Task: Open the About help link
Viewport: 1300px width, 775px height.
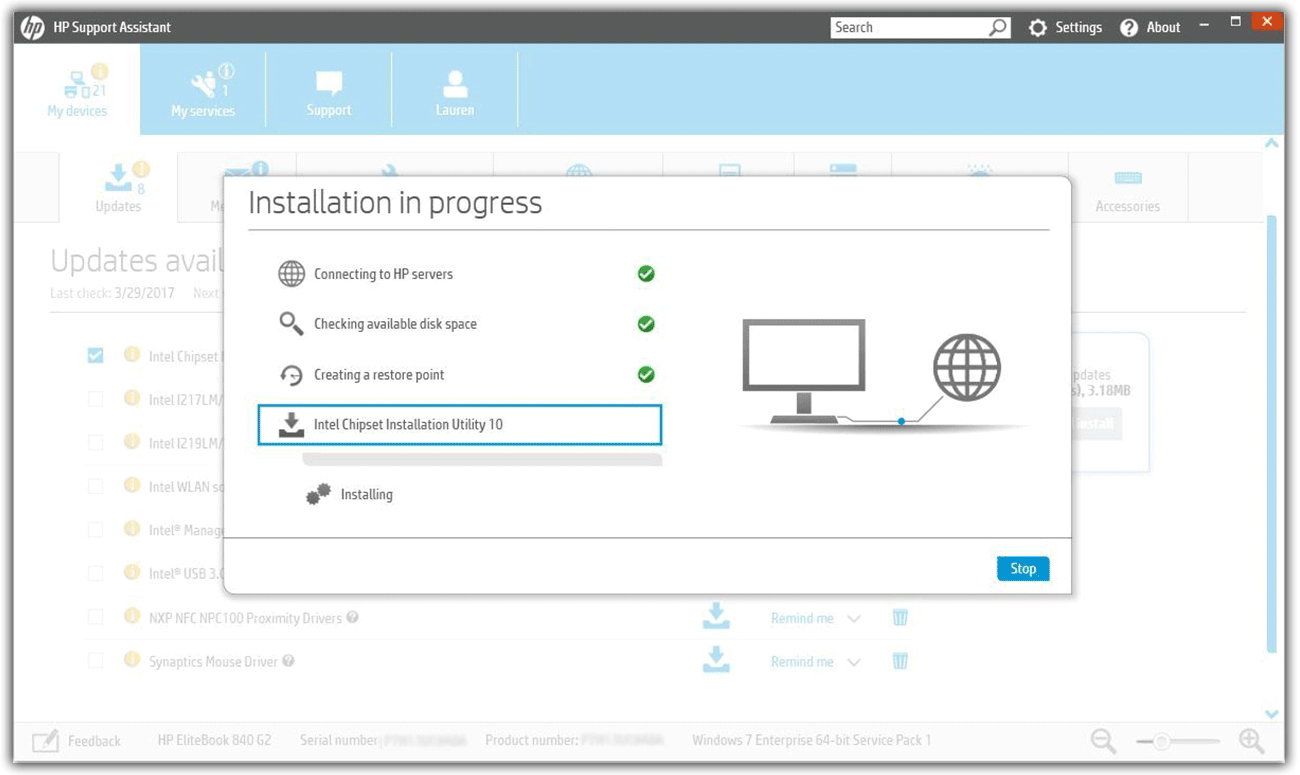Action: 1151,27
